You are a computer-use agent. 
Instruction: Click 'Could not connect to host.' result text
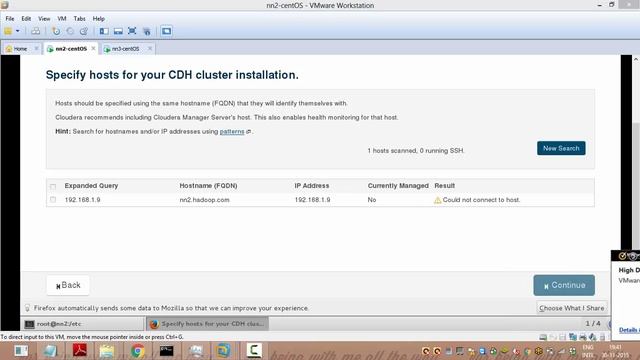[x=481, y=200]
